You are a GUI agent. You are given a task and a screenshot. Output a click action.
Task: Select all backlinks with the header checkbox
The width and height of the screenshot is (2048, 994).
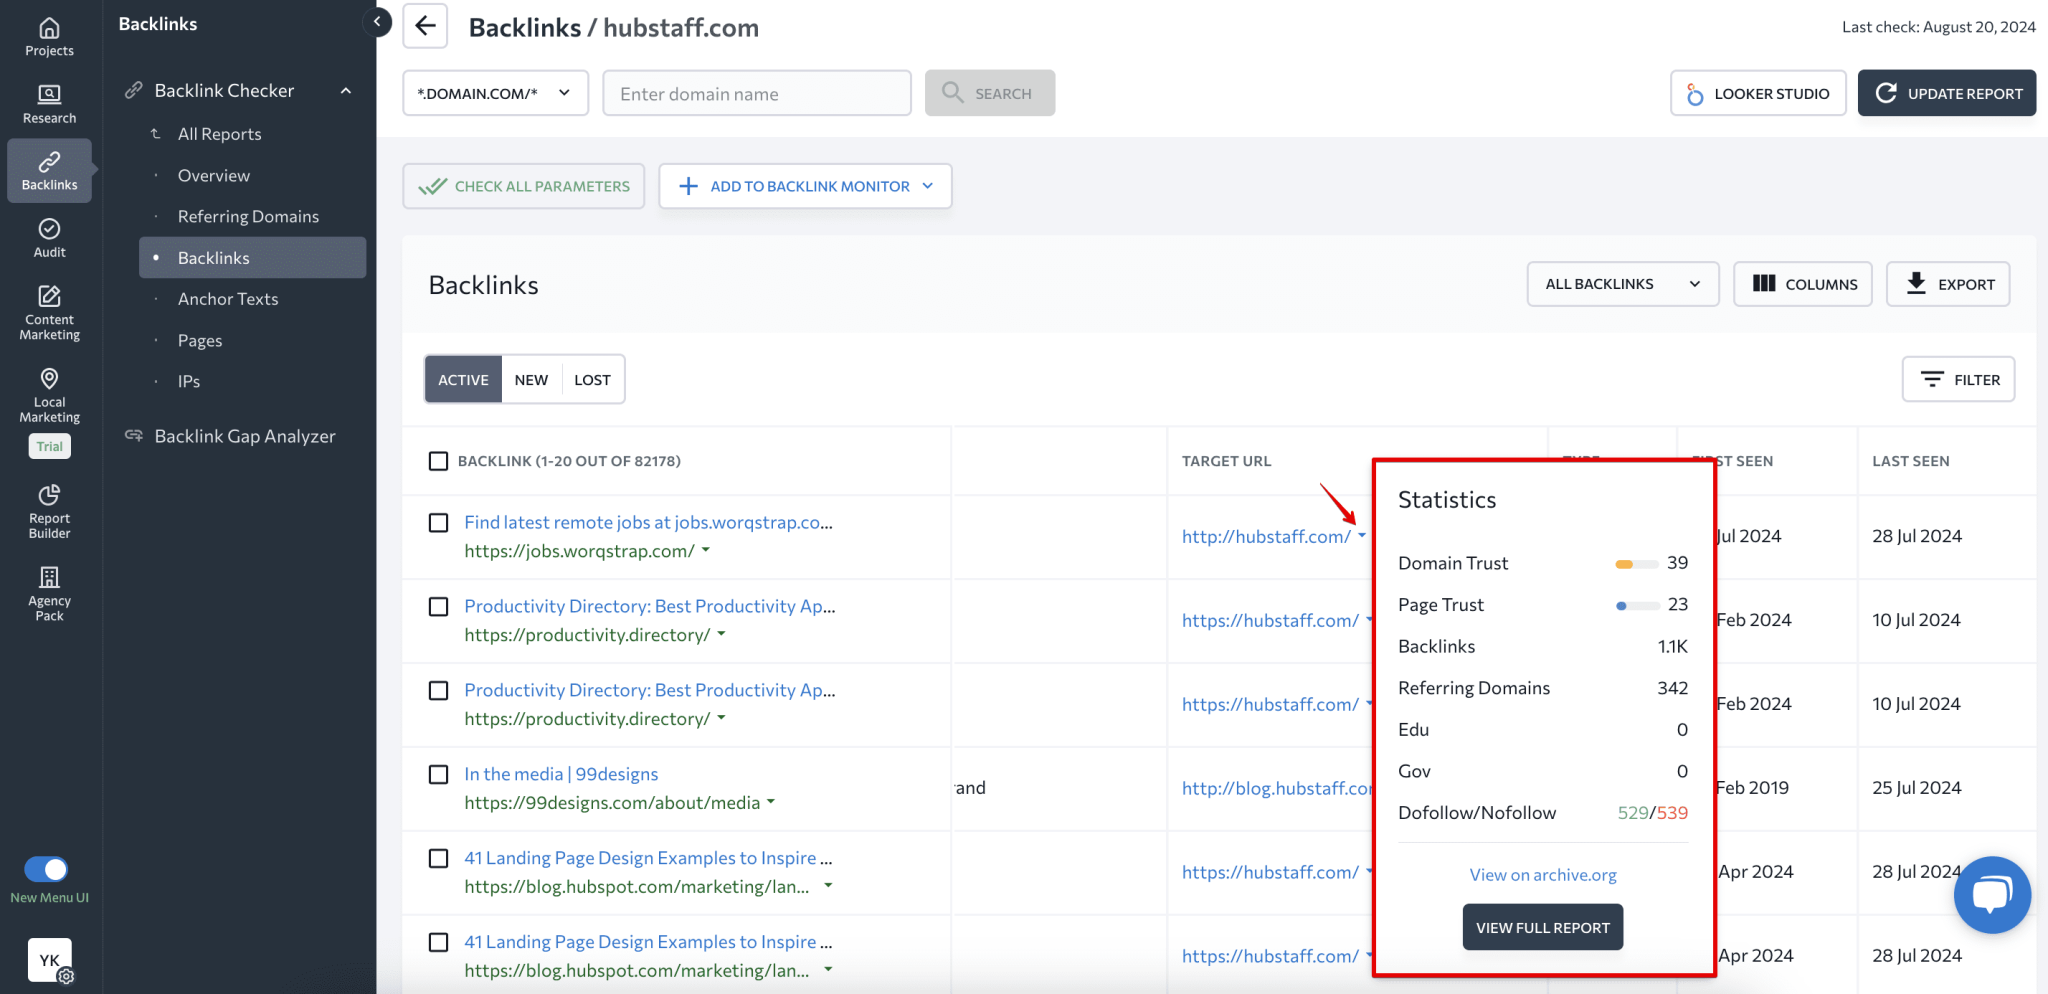coord(438,461)
